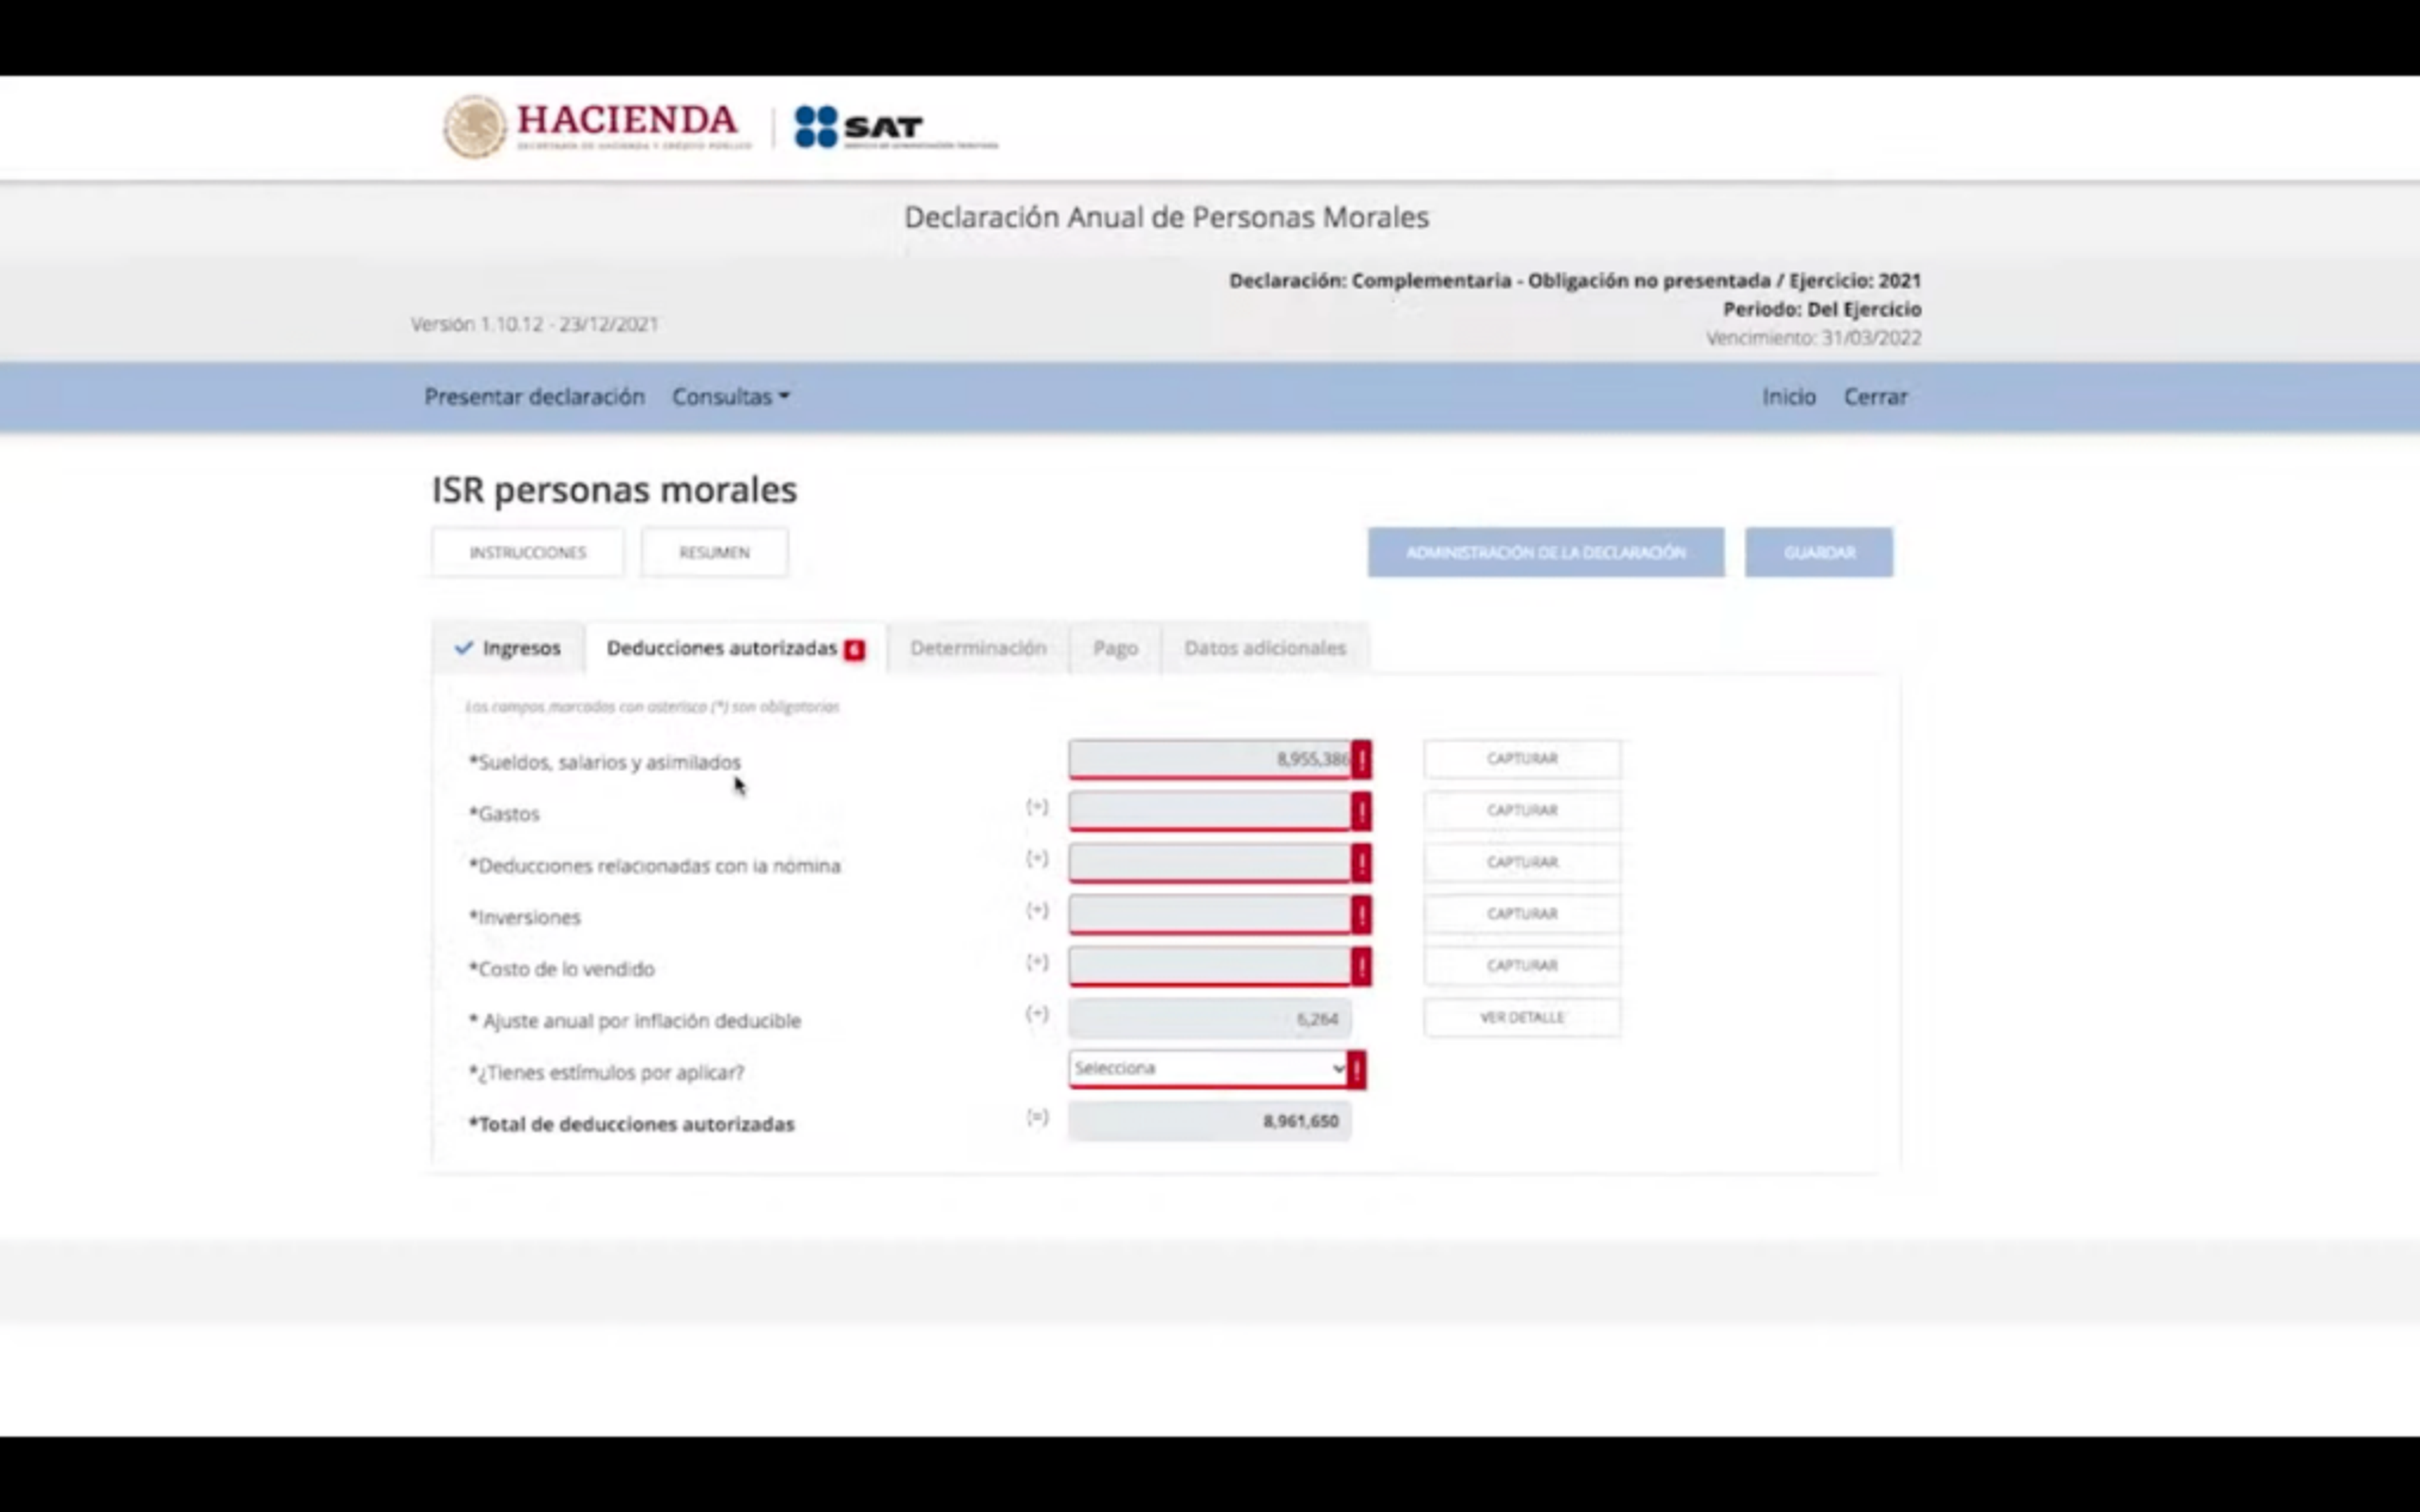
Task: Click the Cerrar link
Action: pyautogui.click(x=1875, y=397)
